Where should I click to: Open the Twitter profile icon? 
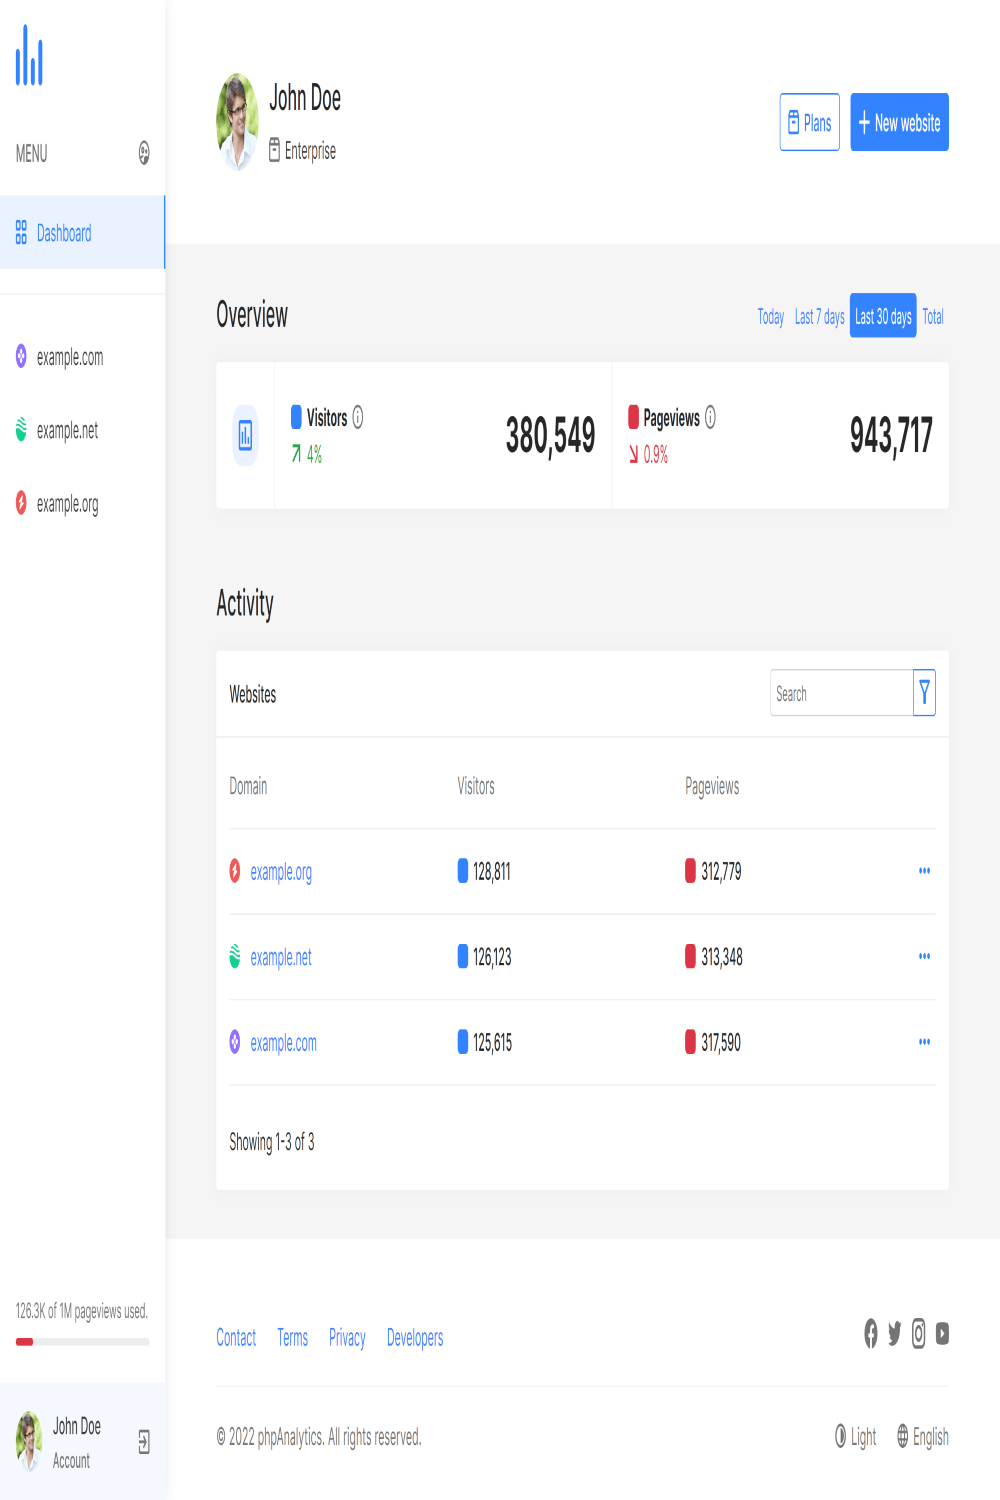point(894,1333)
